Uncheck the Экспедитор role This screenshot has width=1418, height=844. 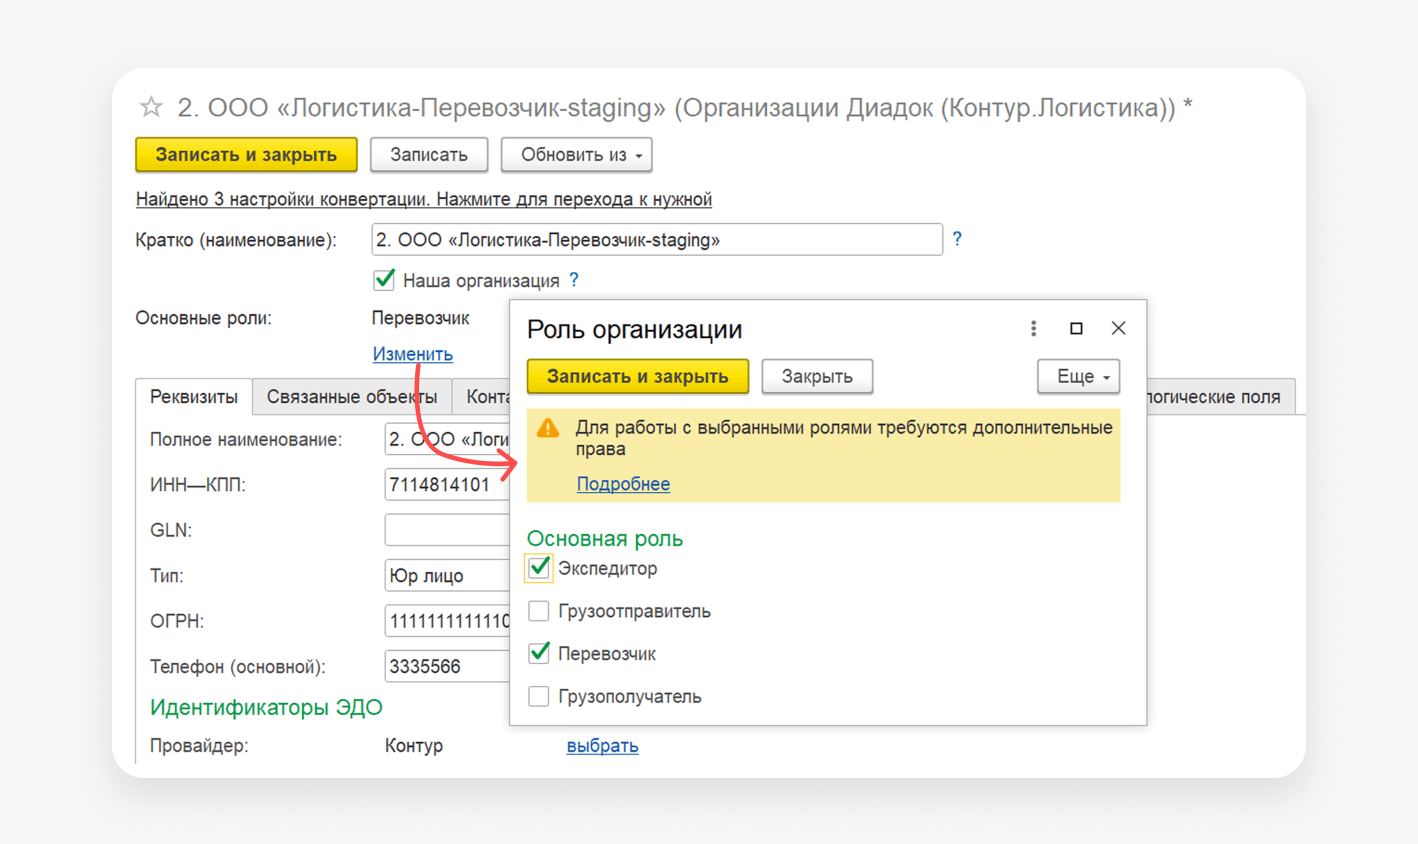pyautogui.click(x=539, y=568)
